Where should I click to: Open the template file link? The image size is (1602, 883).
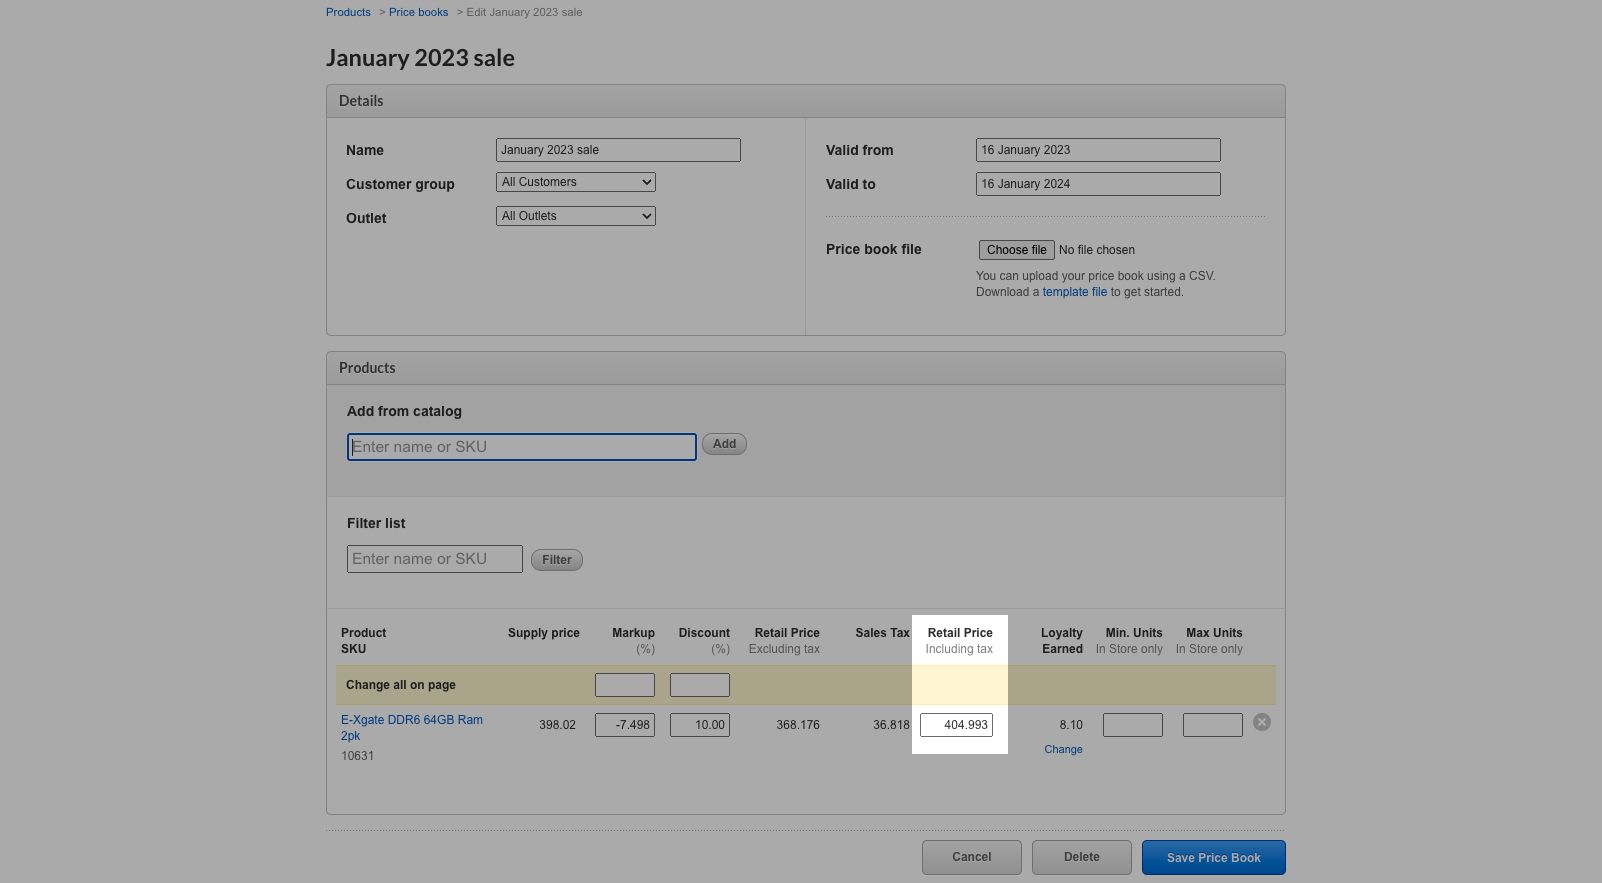tap(1074, 292)
